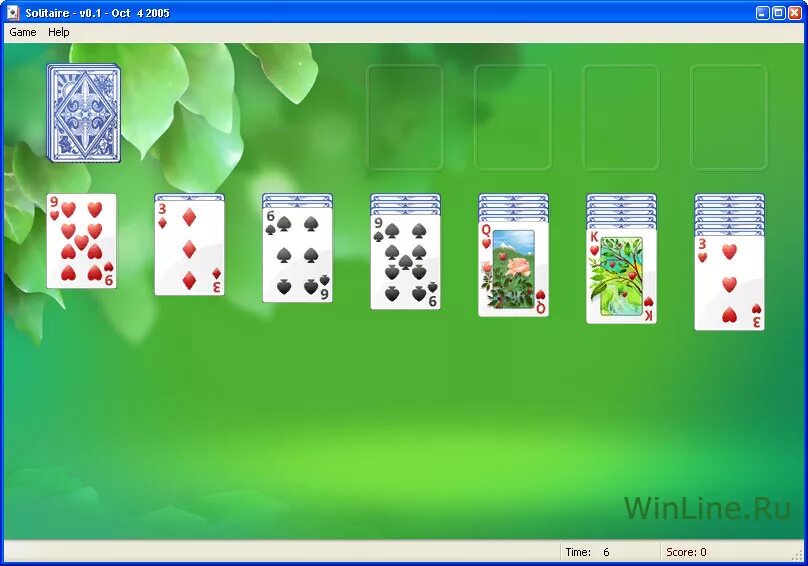
Task: Select the nine of spades card
Action: [406, 262]
